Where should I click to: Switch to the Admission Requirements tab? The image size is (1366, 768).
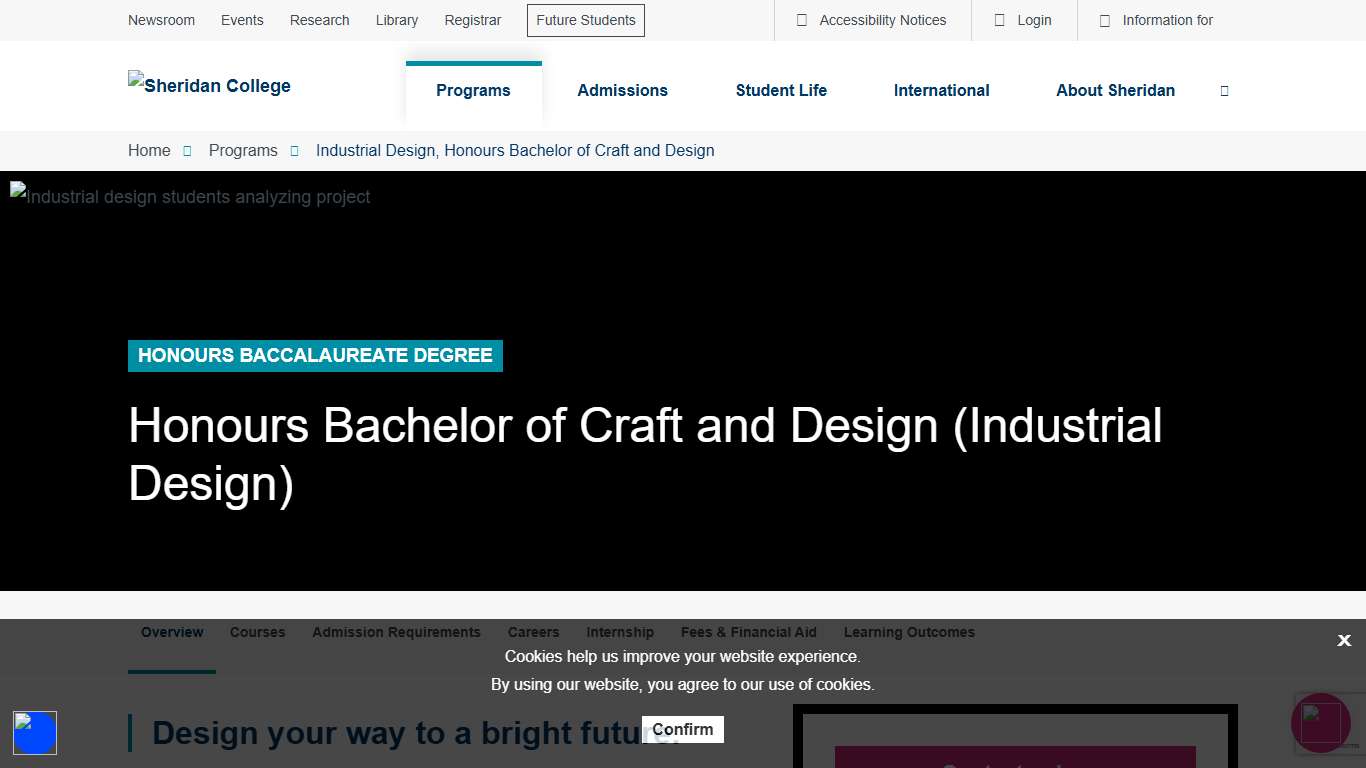395,632
